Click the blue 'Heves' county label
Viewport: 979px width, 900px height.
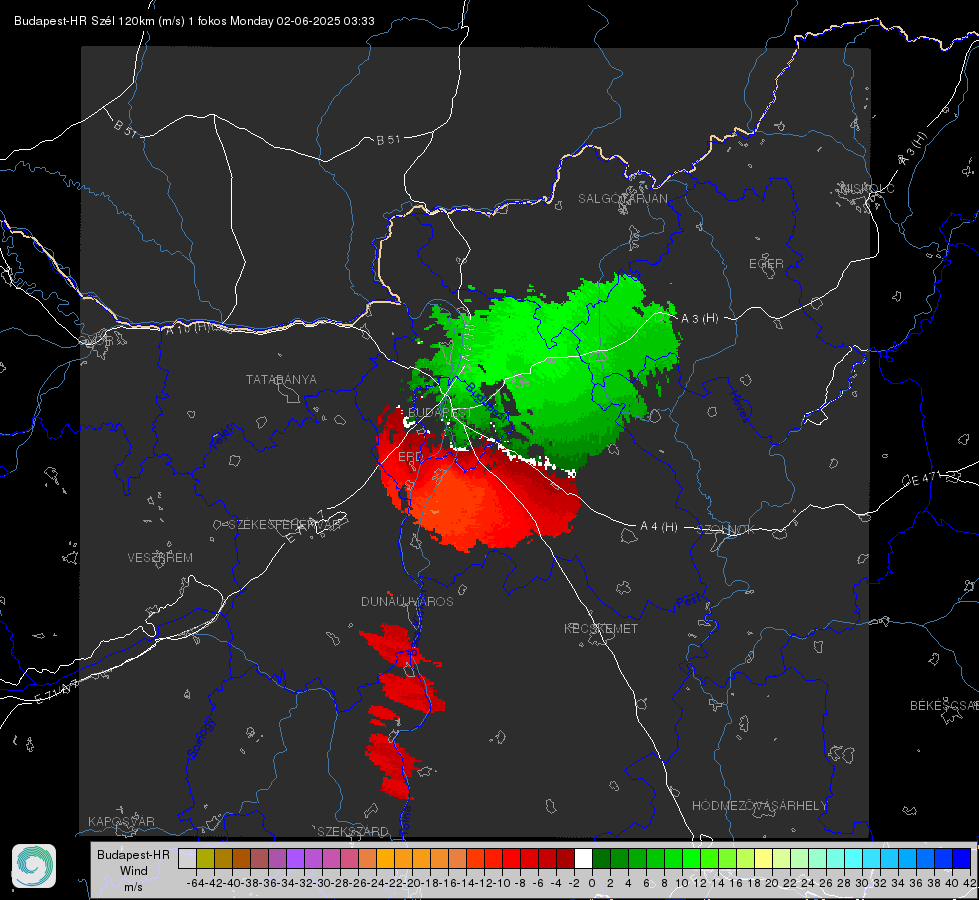pyautogui.click(x=739, y=406)
